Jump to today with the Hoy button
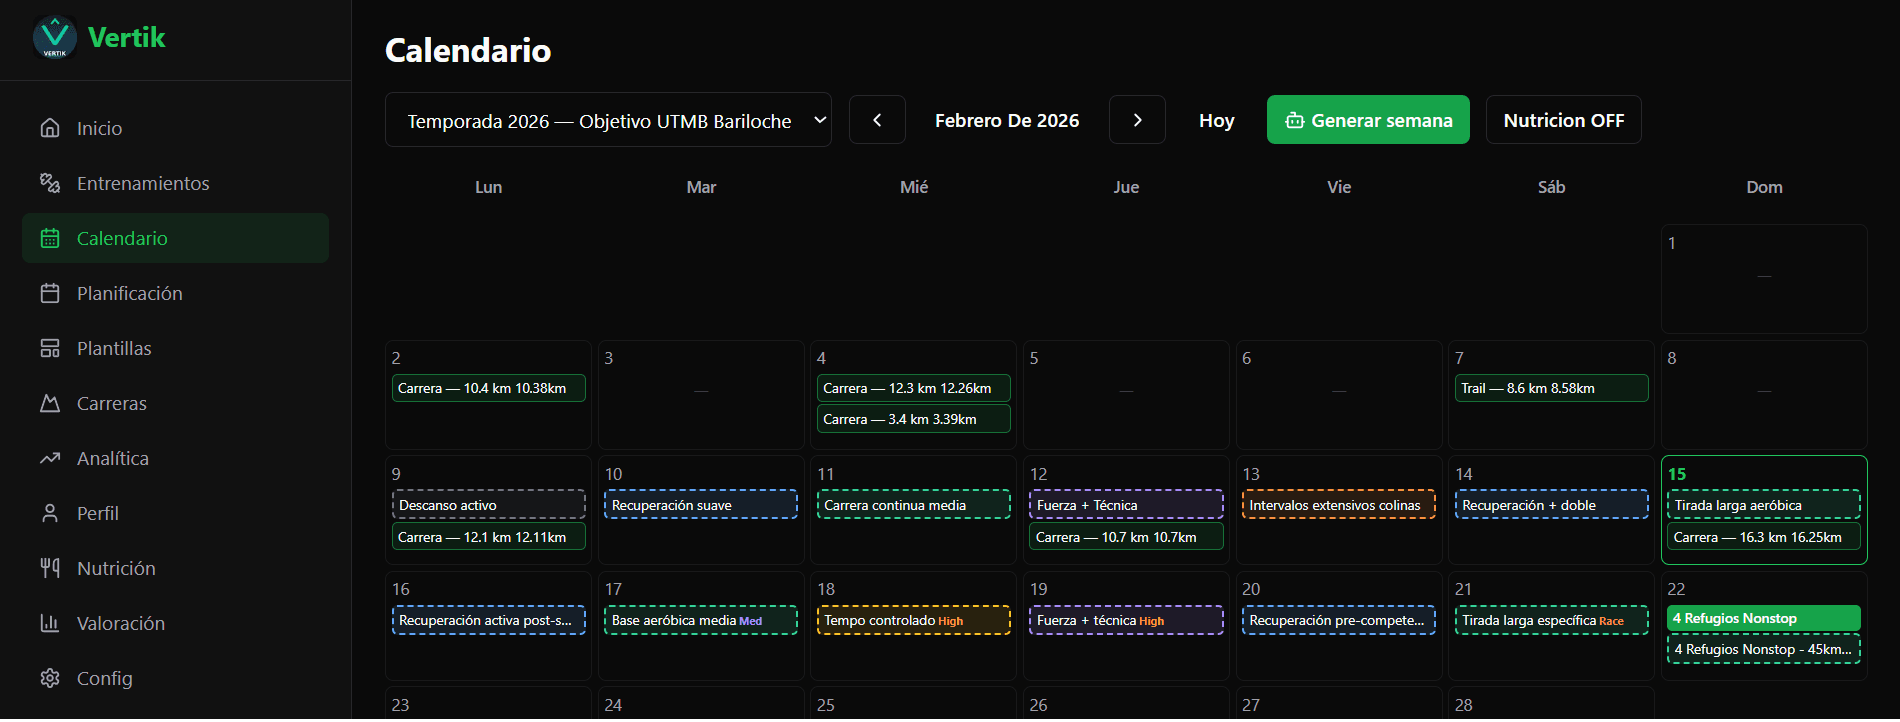The height and width of the screenshot is (722, 1900). pos(1216,120)
